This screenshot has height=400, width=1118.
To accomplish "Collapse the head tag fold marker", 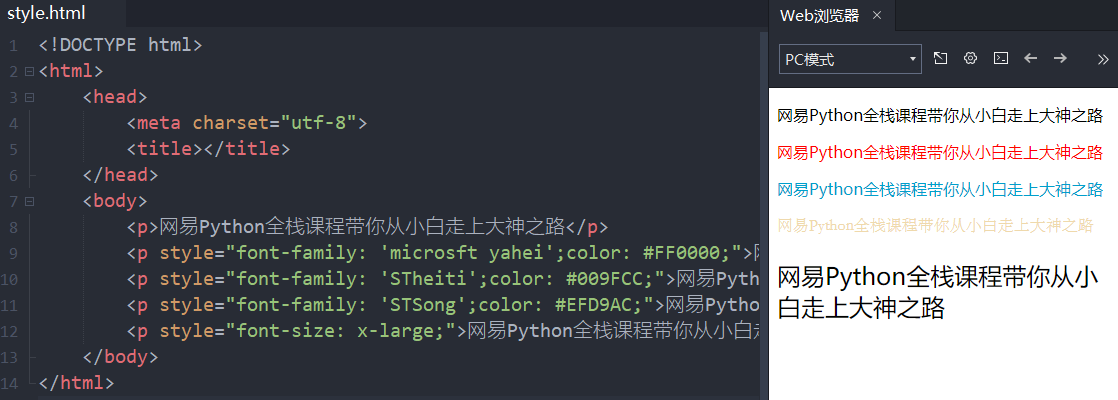I will [x=28, y=97].
